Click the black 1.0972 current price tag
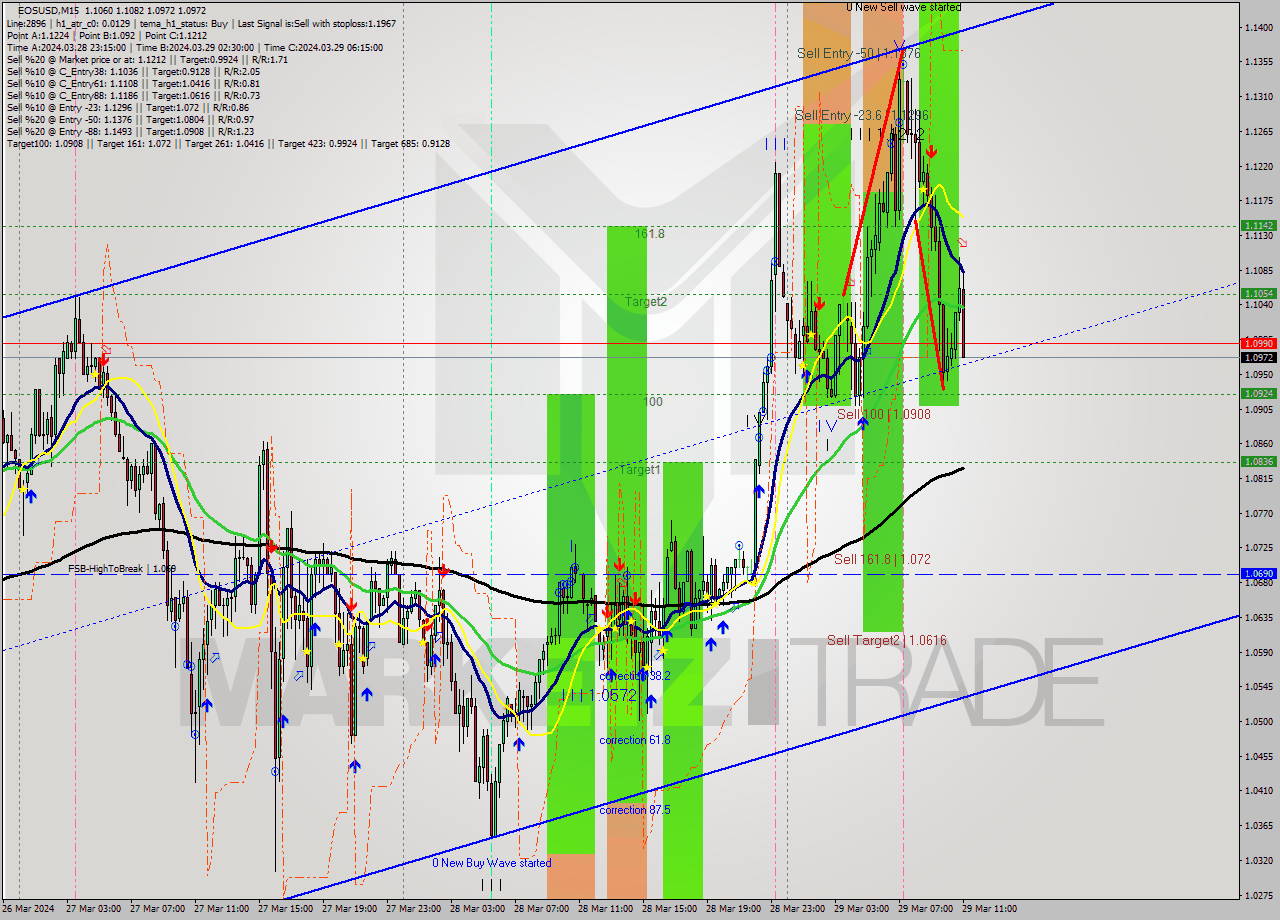Screen dimensions: 1280x920 [x=1258, y=357]
